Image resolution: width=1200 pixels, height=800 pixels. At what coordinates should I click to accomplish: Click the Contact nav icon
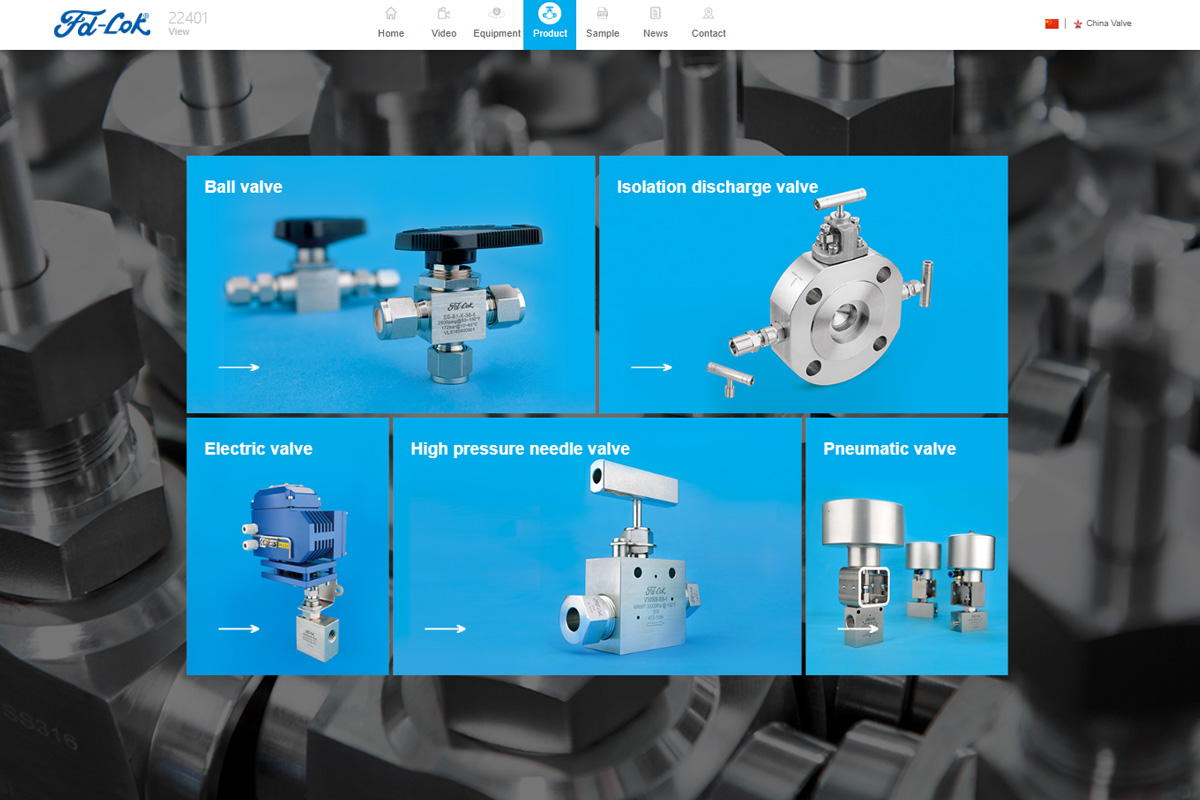(708, 14)
